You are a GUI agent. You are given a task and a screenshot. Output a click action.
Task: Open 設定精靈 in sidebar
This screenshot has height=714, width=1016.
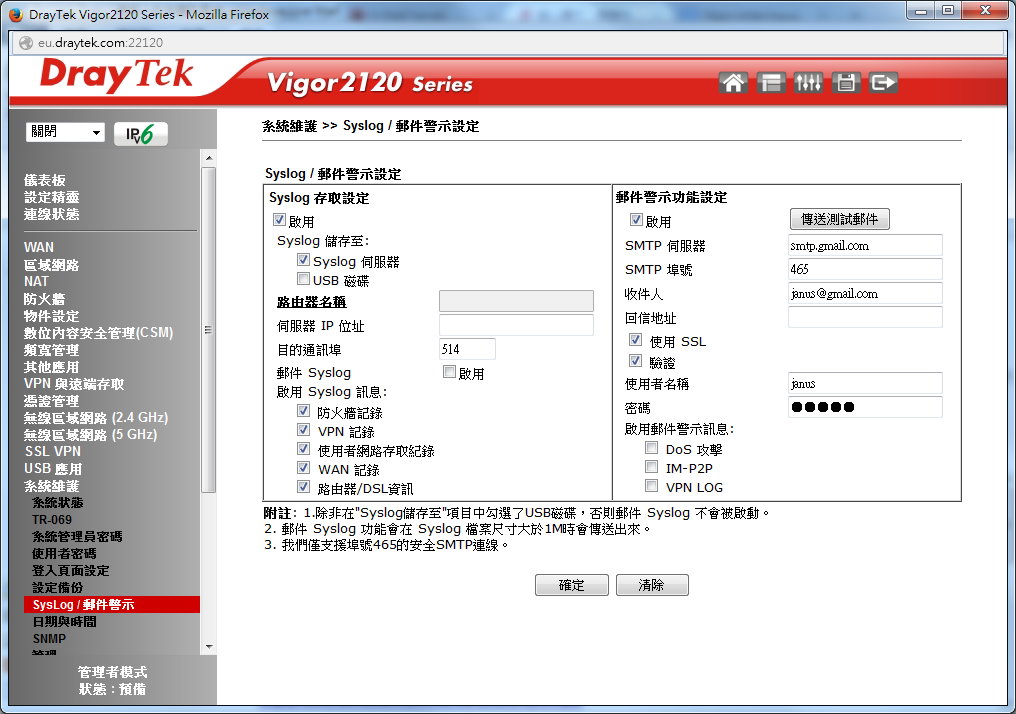[52, 197]
